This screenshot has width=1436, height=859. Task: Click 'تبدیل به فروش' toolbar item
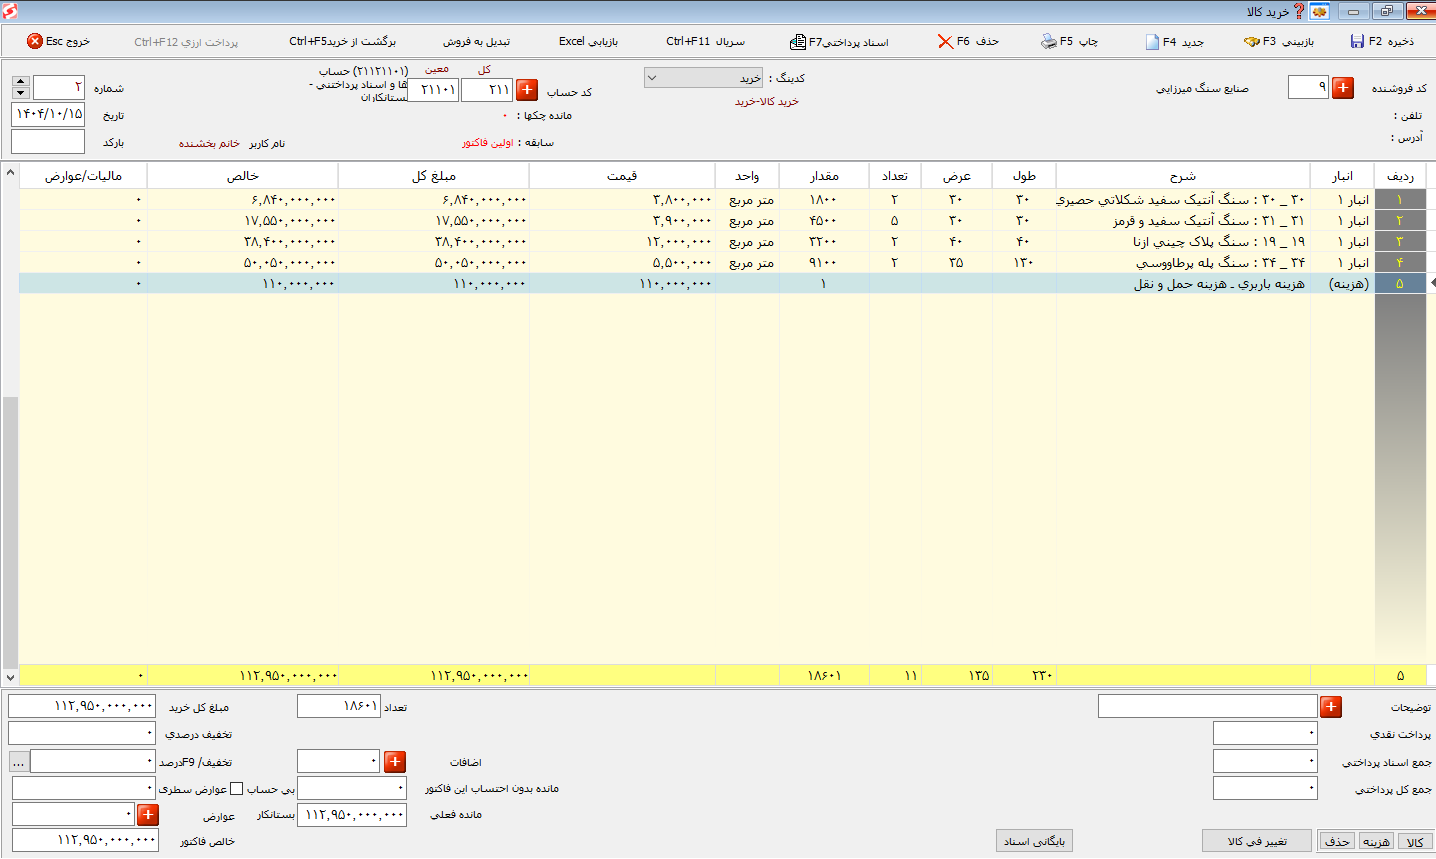pos(476,42)
